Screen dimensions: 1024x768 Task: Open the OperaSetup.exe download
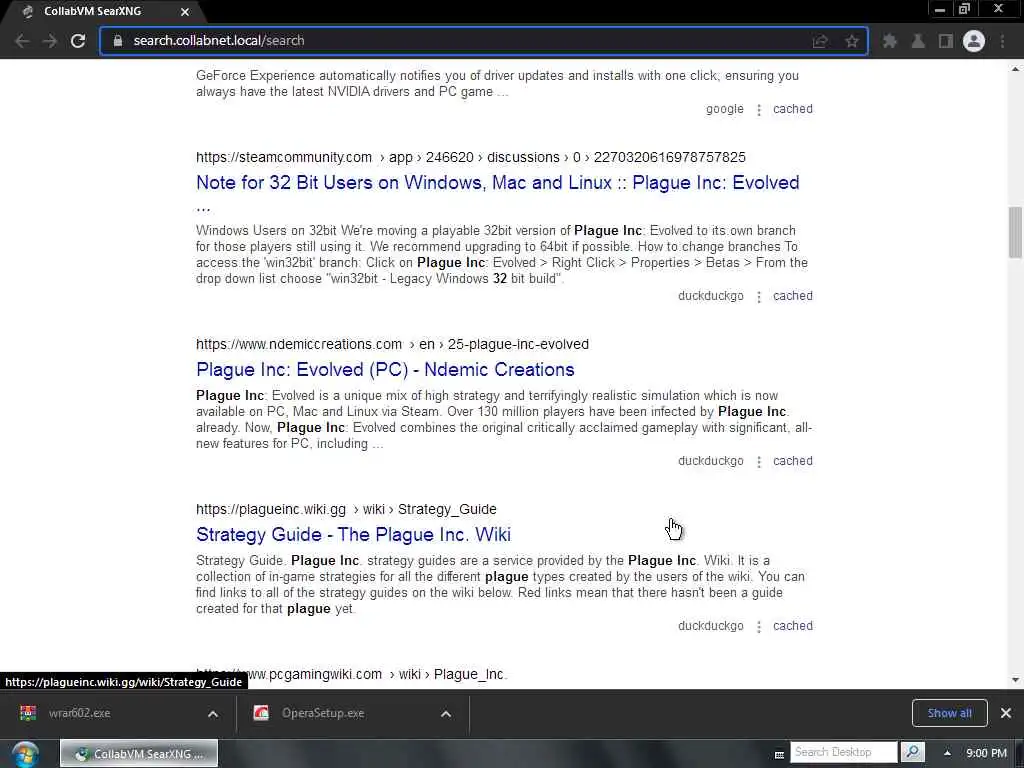(x=323, y=713)
